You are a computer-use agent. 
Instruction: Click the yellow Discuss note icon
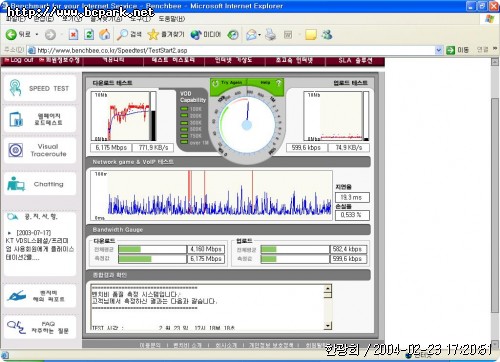click(311, 34)
